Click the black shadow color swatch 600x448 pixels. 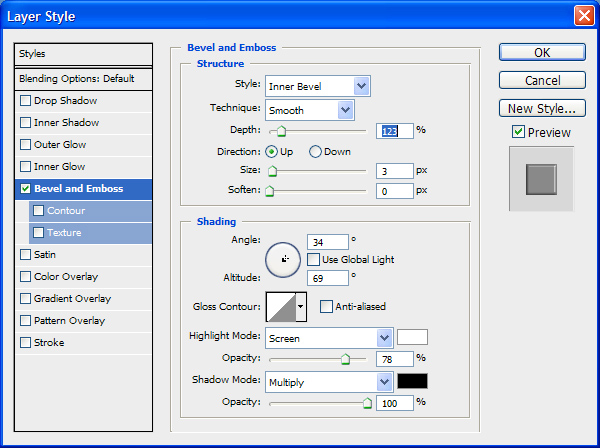click(412, 381)
